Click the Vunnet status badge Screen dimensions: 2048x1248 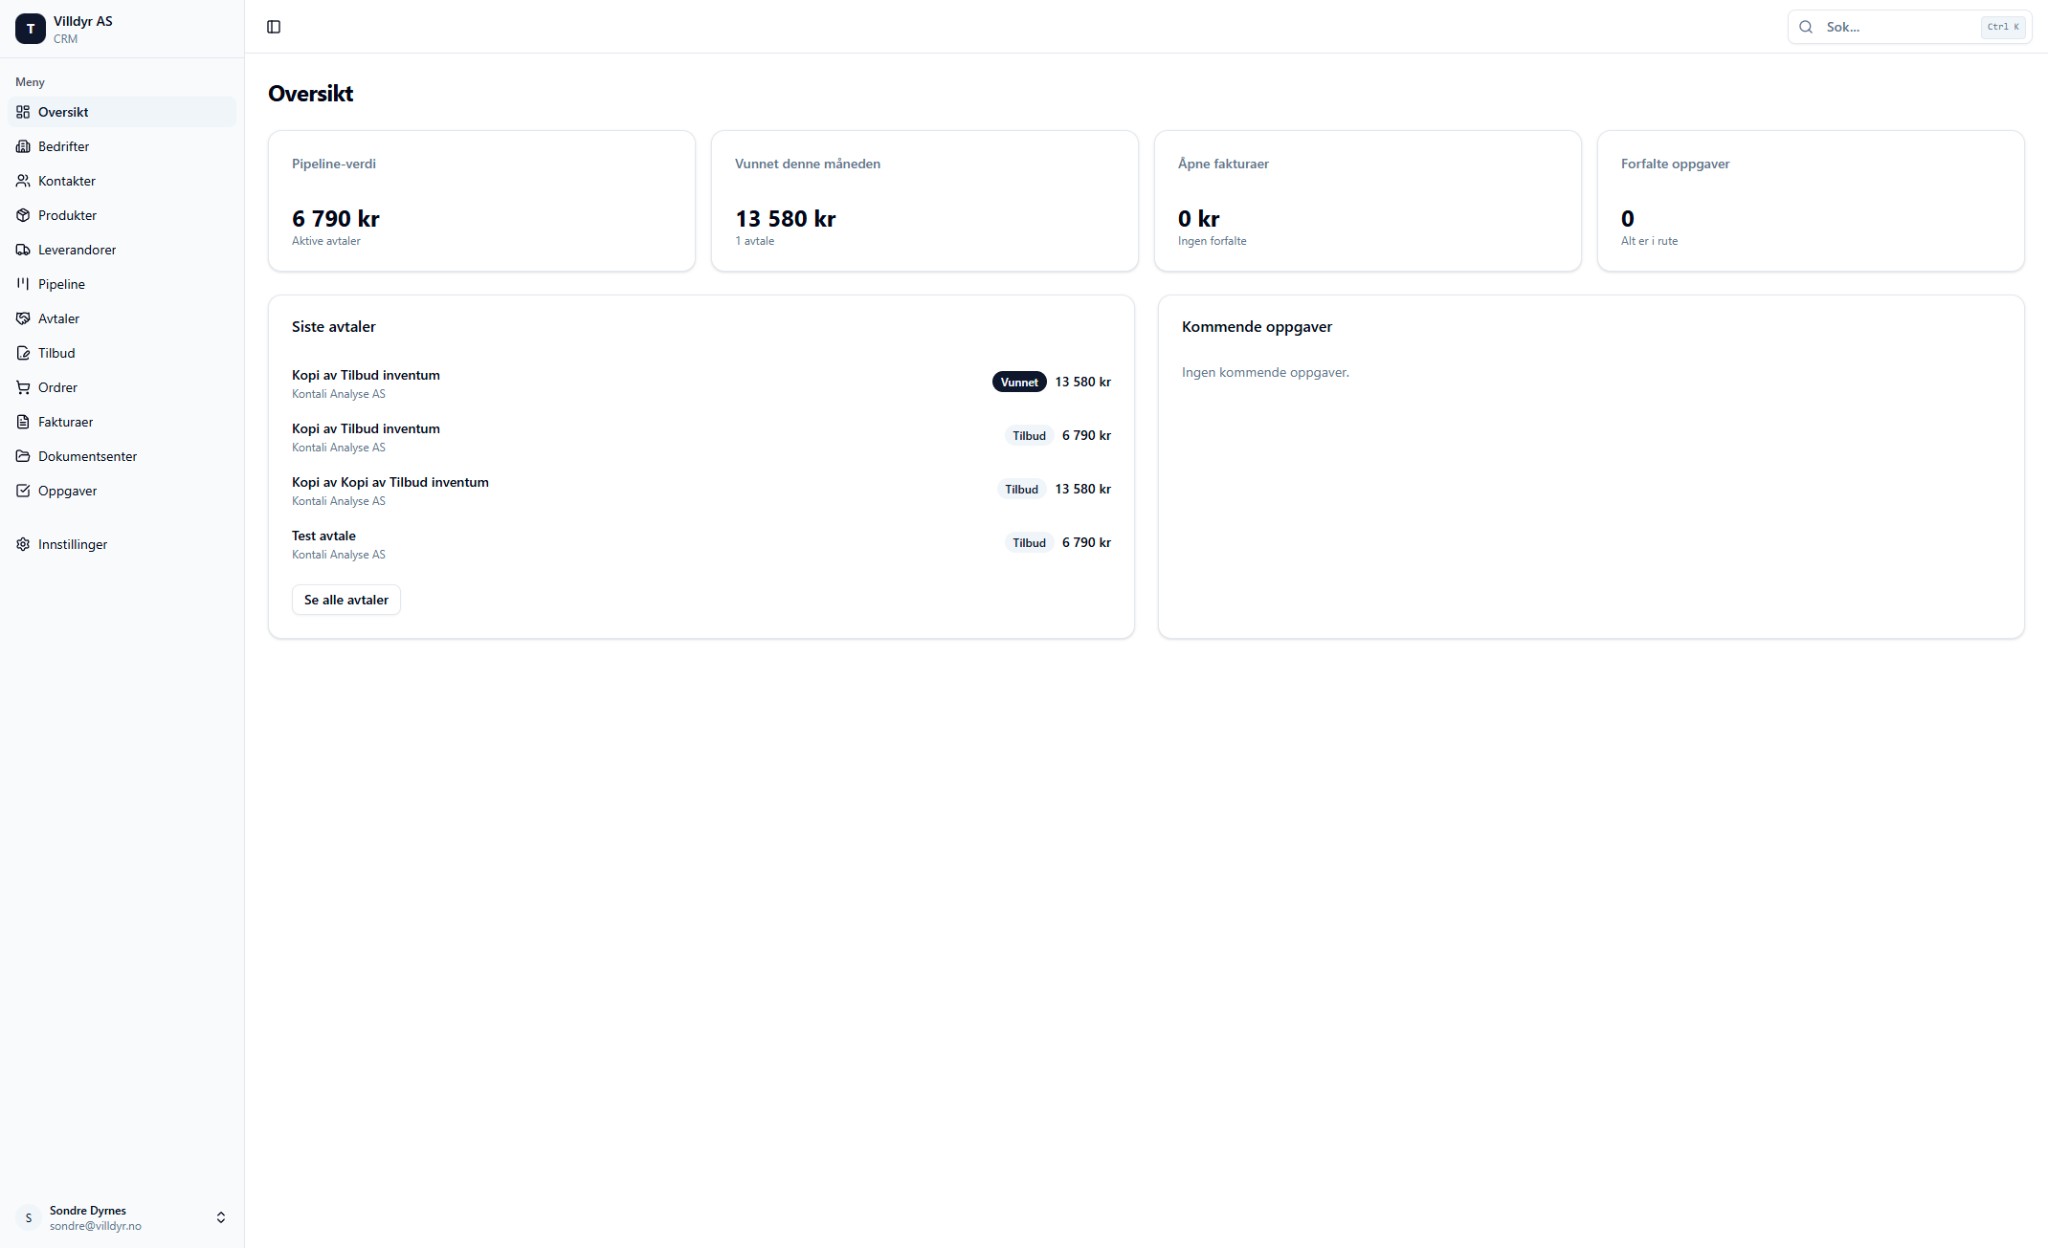pos(1019,382)
